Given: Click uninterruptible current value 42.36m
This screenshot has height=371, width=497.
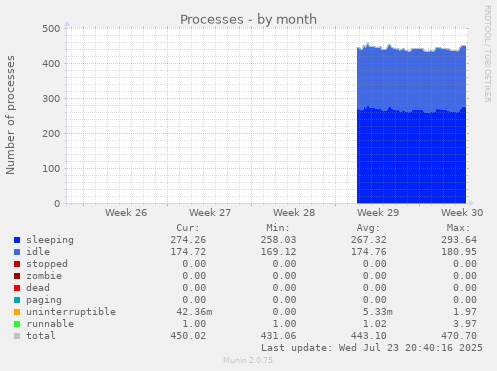Looking at the screenshot, I should tap(194, 312).
